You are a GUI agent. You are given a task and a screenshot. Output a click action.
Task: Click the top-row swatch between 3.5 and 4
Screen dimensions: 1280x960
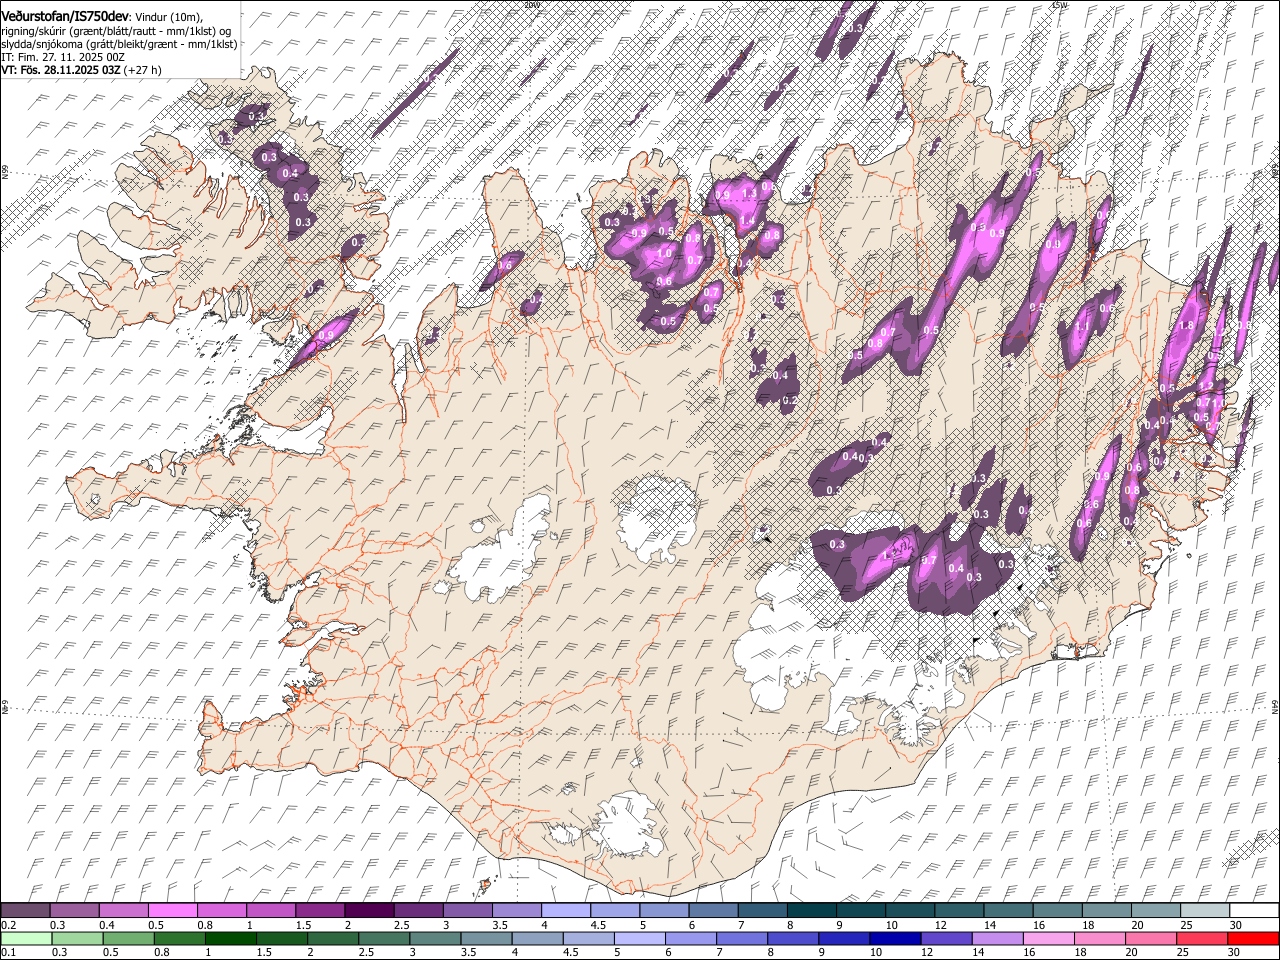point(516,910)
